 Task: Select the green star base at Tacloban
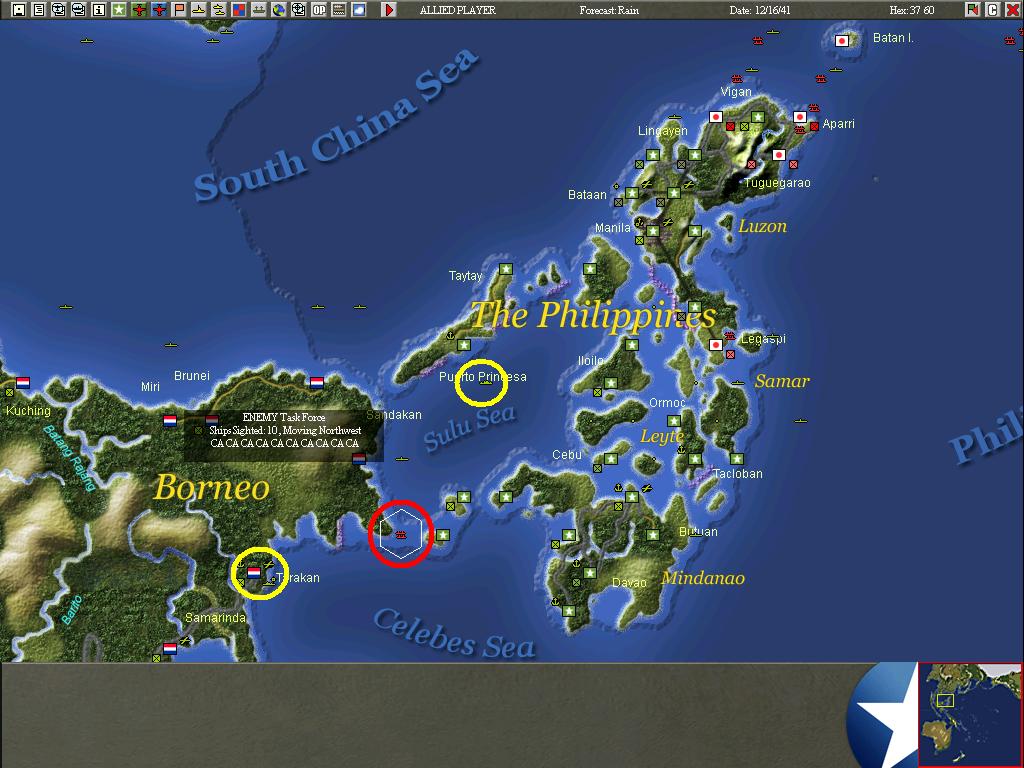click(737, 458)
